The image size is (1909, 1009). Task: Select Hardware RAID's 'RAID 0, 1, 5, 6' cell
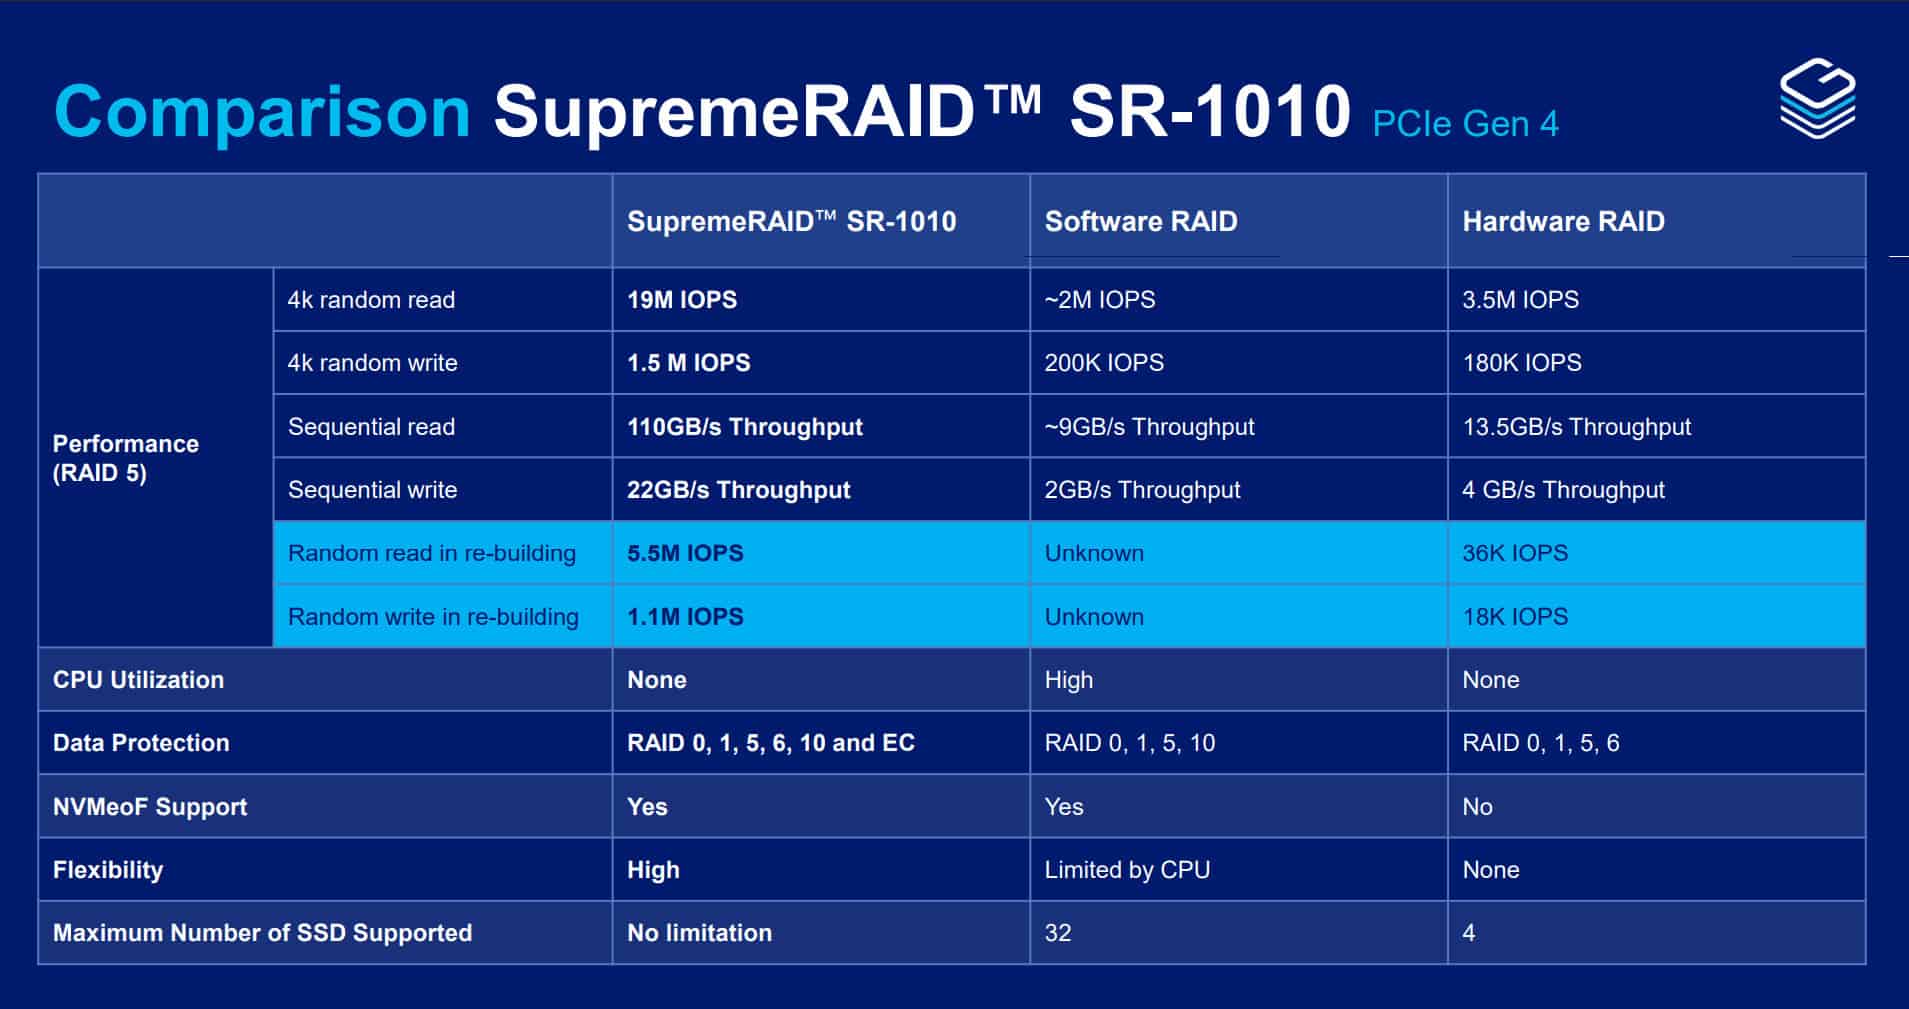(1657, 743)
